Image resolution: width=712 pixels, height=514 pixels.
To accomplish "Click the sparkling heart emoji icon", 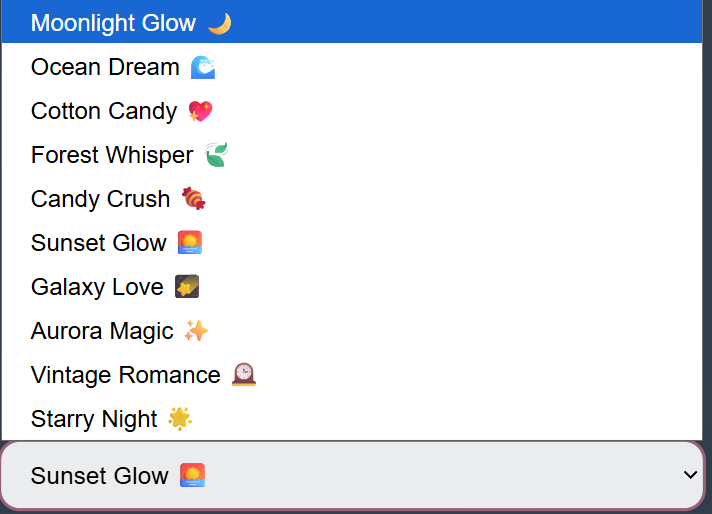I will (200, 111).
